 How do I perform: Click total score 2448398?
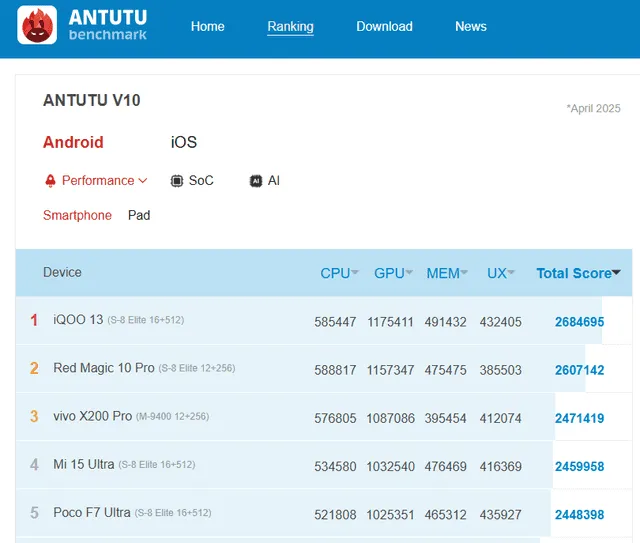pyautogui.click(x=580, y=515)
